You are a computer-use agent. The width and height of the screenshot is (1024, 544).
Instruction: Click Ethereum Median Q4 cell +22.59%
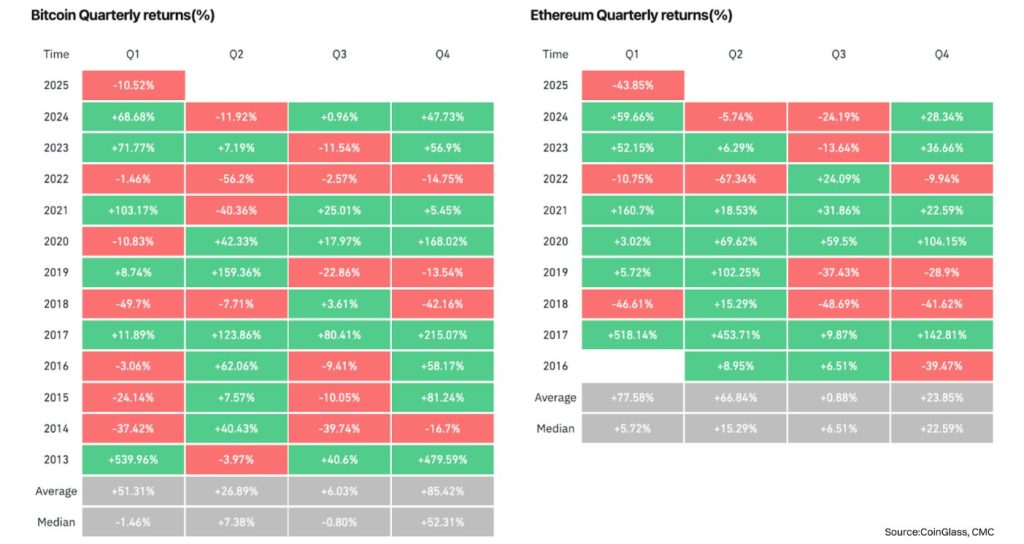pos(941,428)
